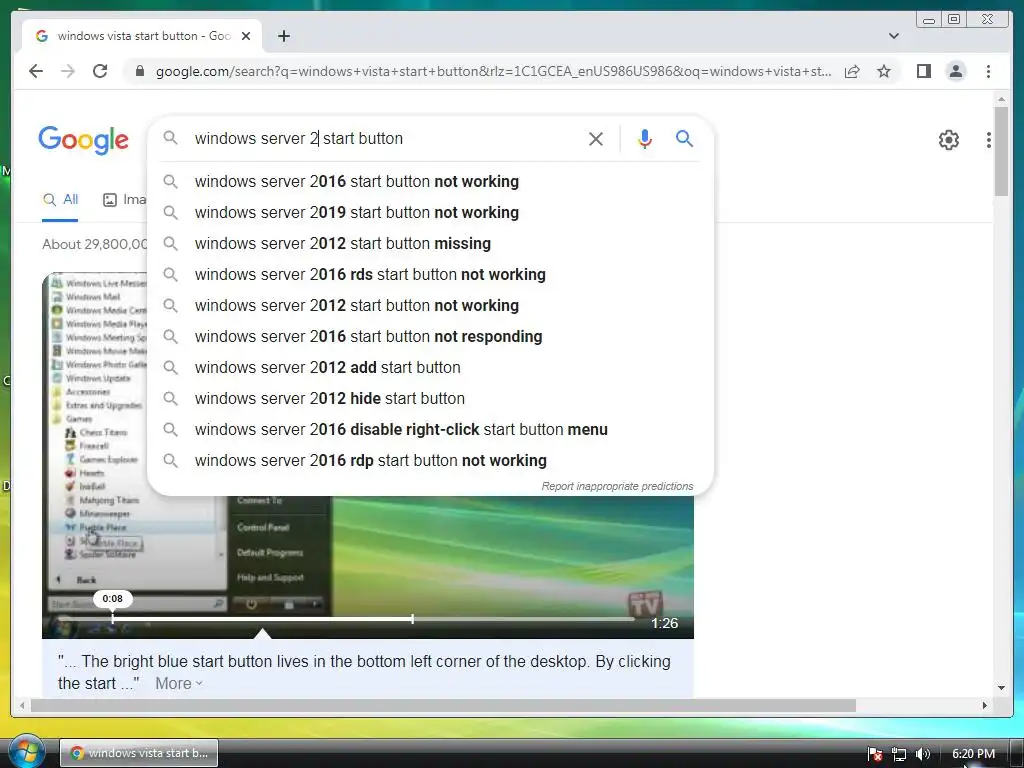Start voice search with the microphone icon
The image size is (1024, 768).
click(645, 138)
